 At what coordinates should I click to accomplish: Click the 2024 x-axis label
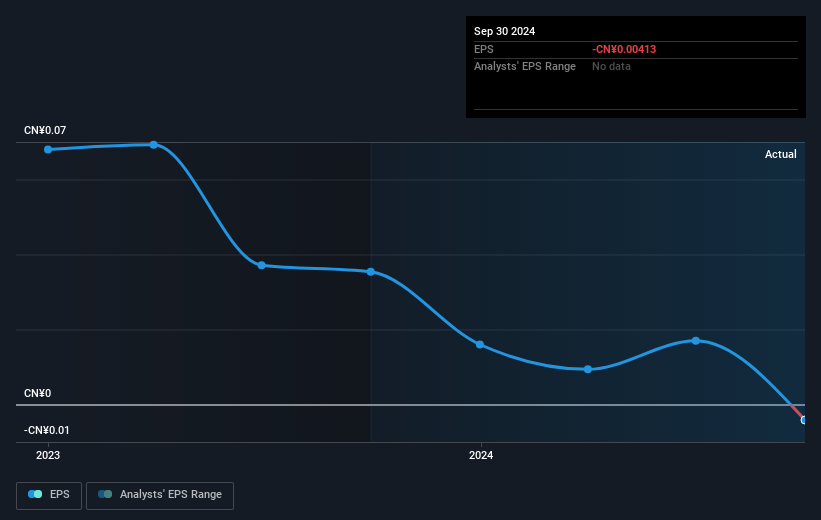click(x=481, y=455)
